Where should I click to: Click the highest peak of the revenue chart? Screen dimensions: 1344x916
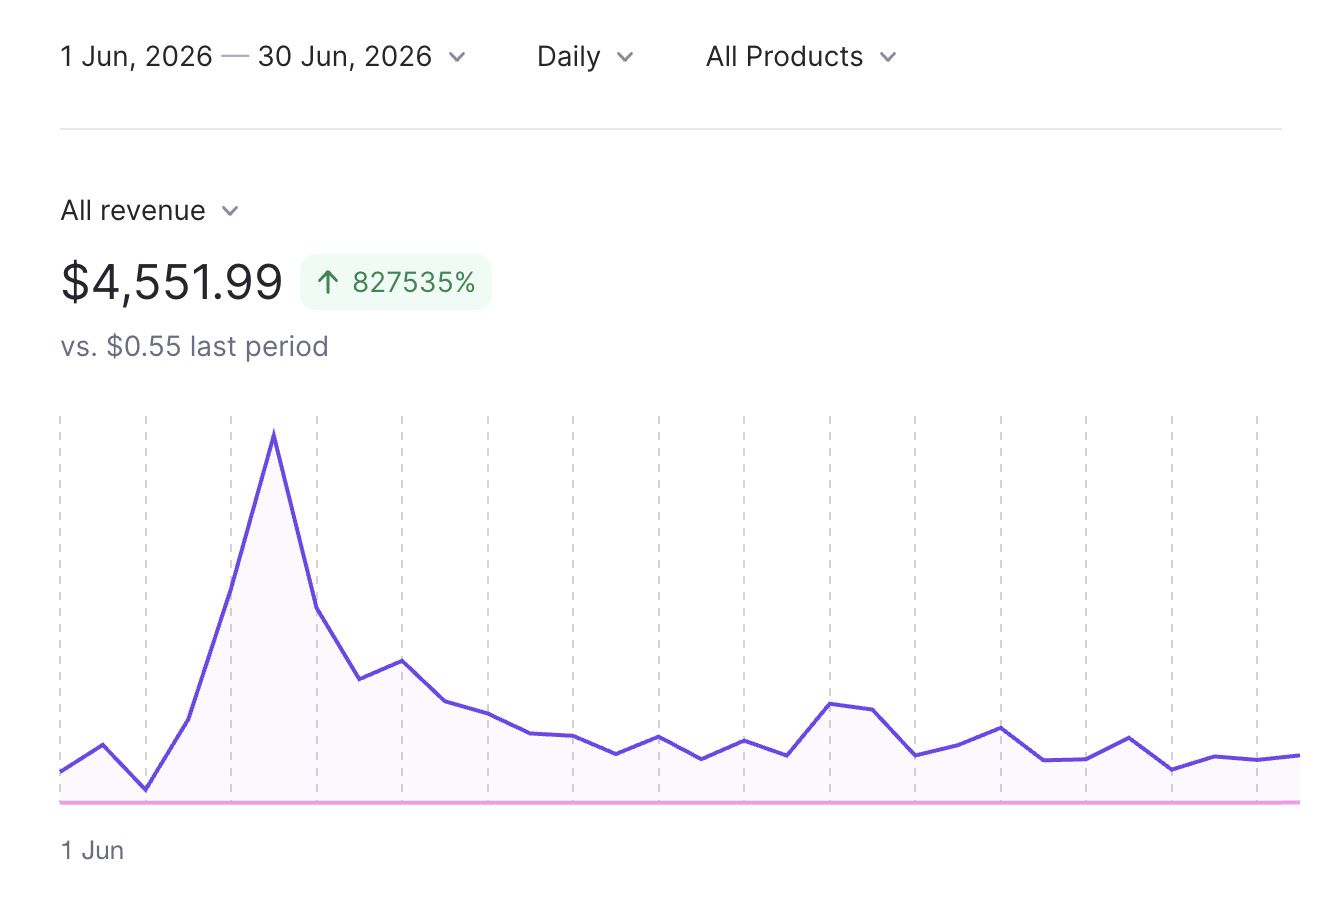click(274, 436)
